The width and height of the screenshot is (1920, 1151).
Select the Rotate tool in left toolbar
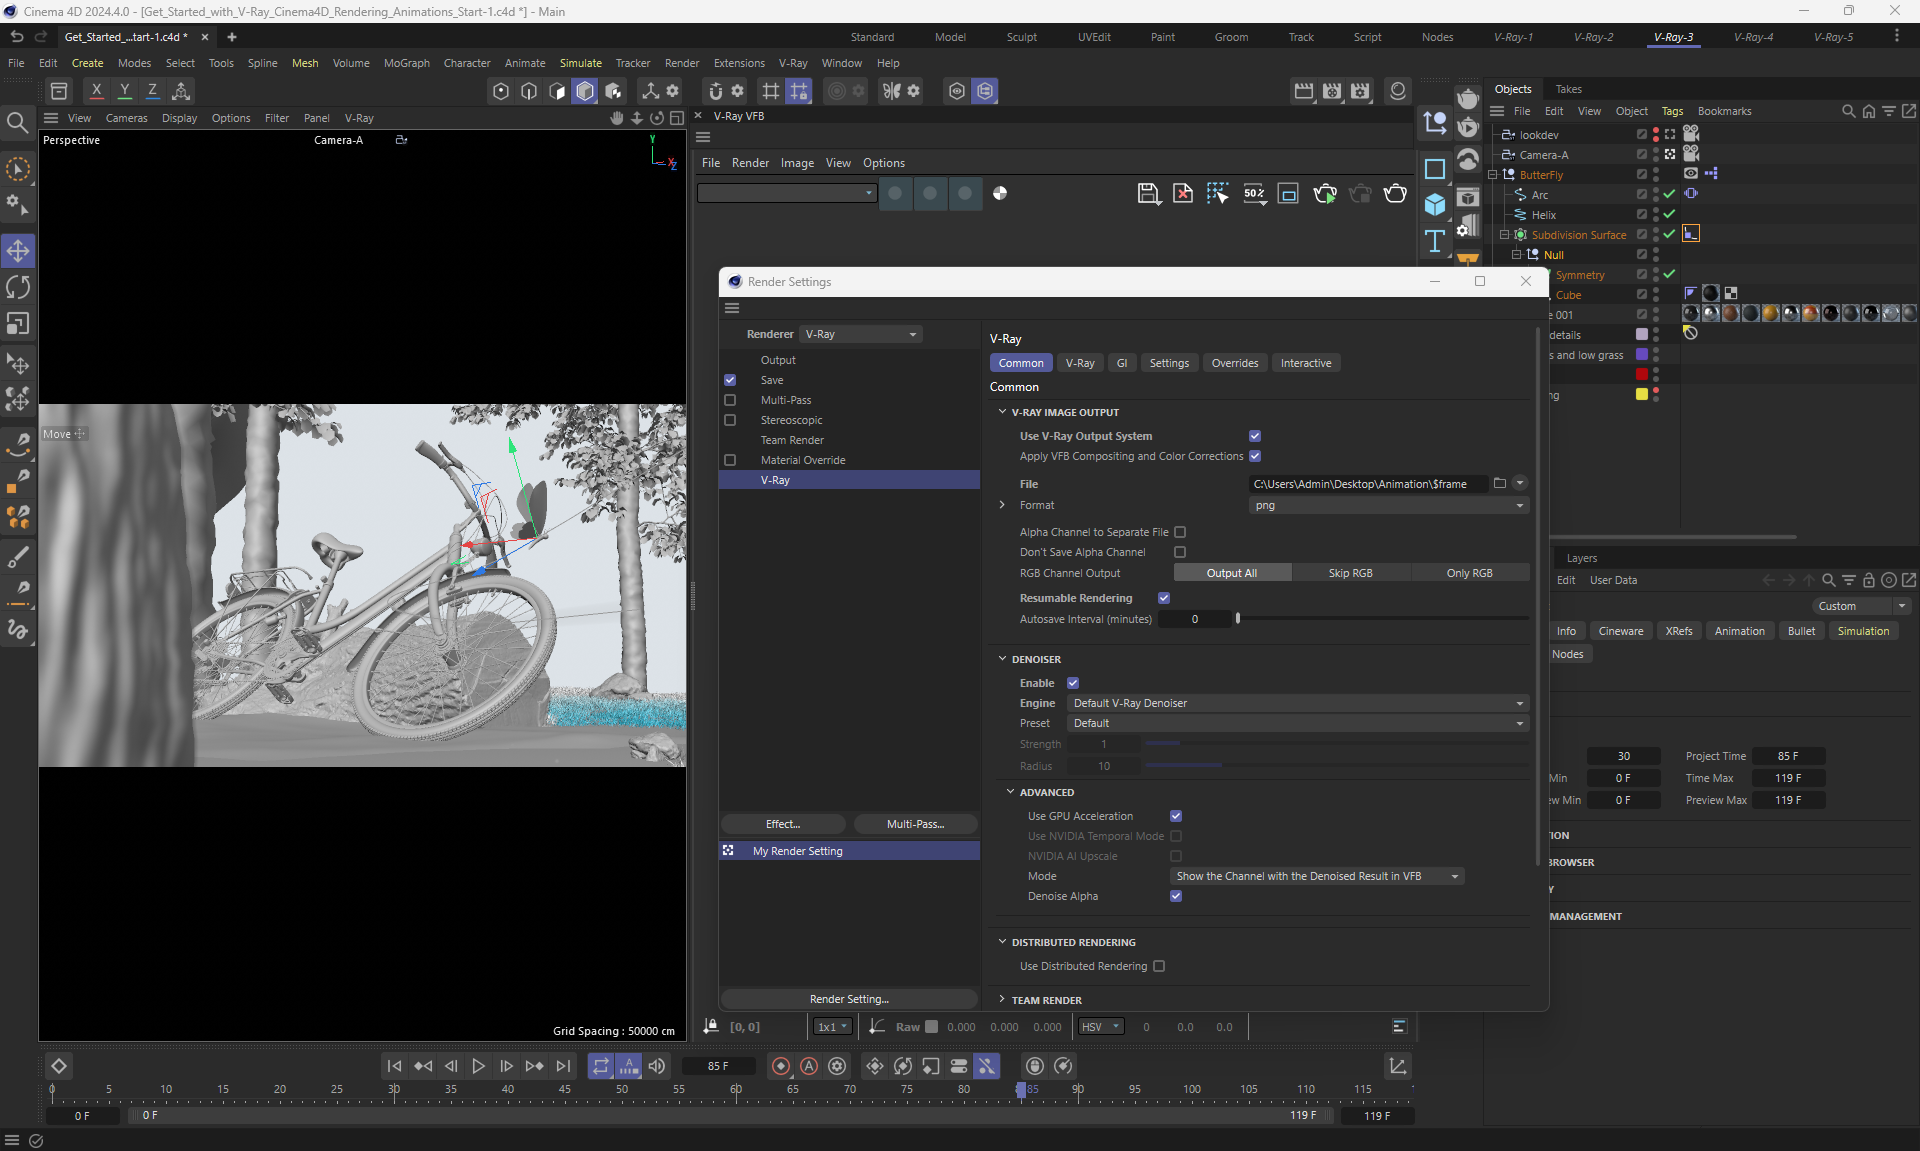point(18,287)
